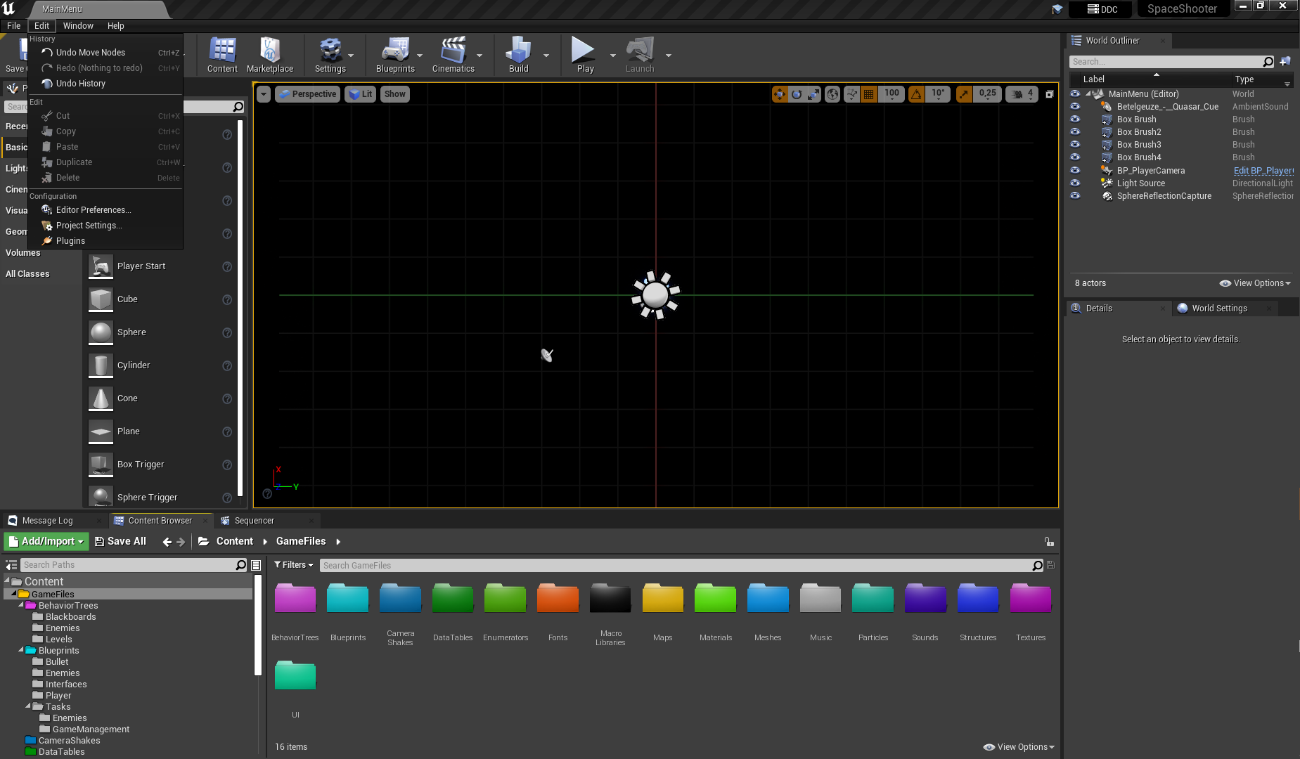1300x759 pixels.
Task: Open the Settings toolbar icon
Action: (x=330, y=55)
